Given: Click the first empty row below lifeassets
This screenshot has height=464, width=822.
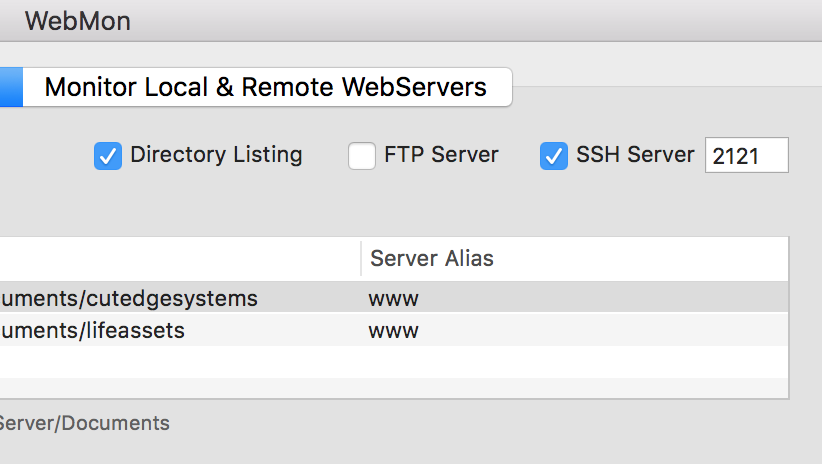Looking at the screenshot, I should [394, 360].
